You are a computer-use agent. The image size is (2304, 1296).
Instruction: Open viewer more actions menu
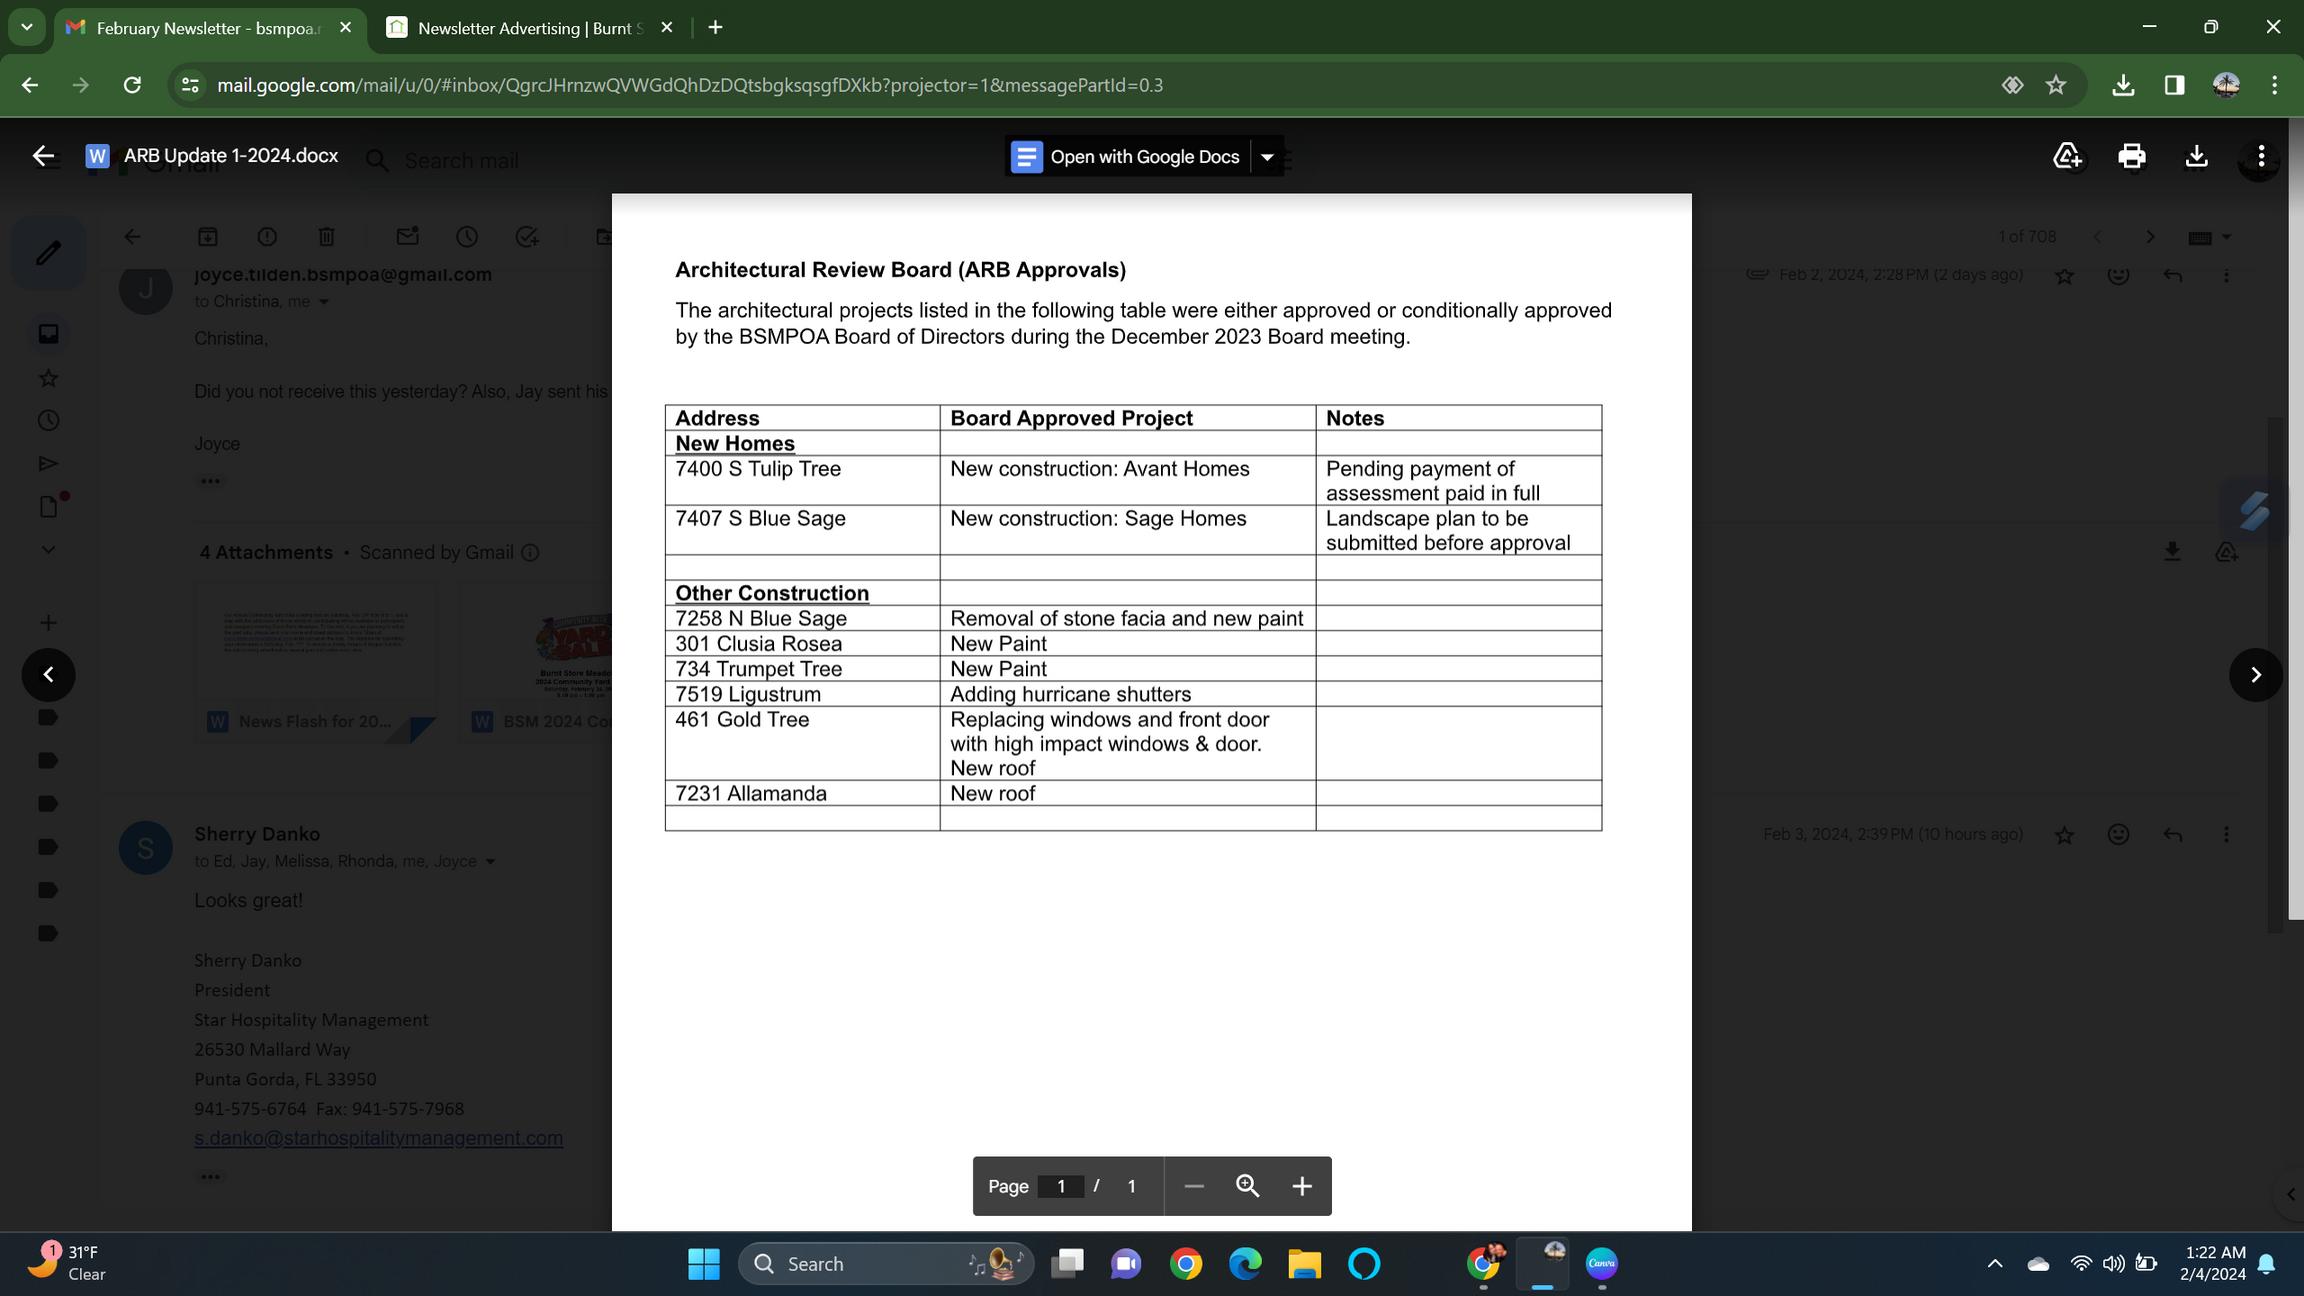point(2261,156)
